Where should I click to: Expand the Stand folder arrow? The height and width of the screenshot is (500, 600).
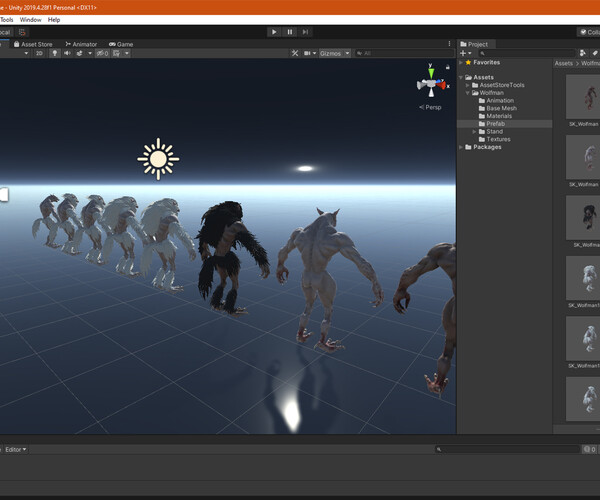(474, 132)
